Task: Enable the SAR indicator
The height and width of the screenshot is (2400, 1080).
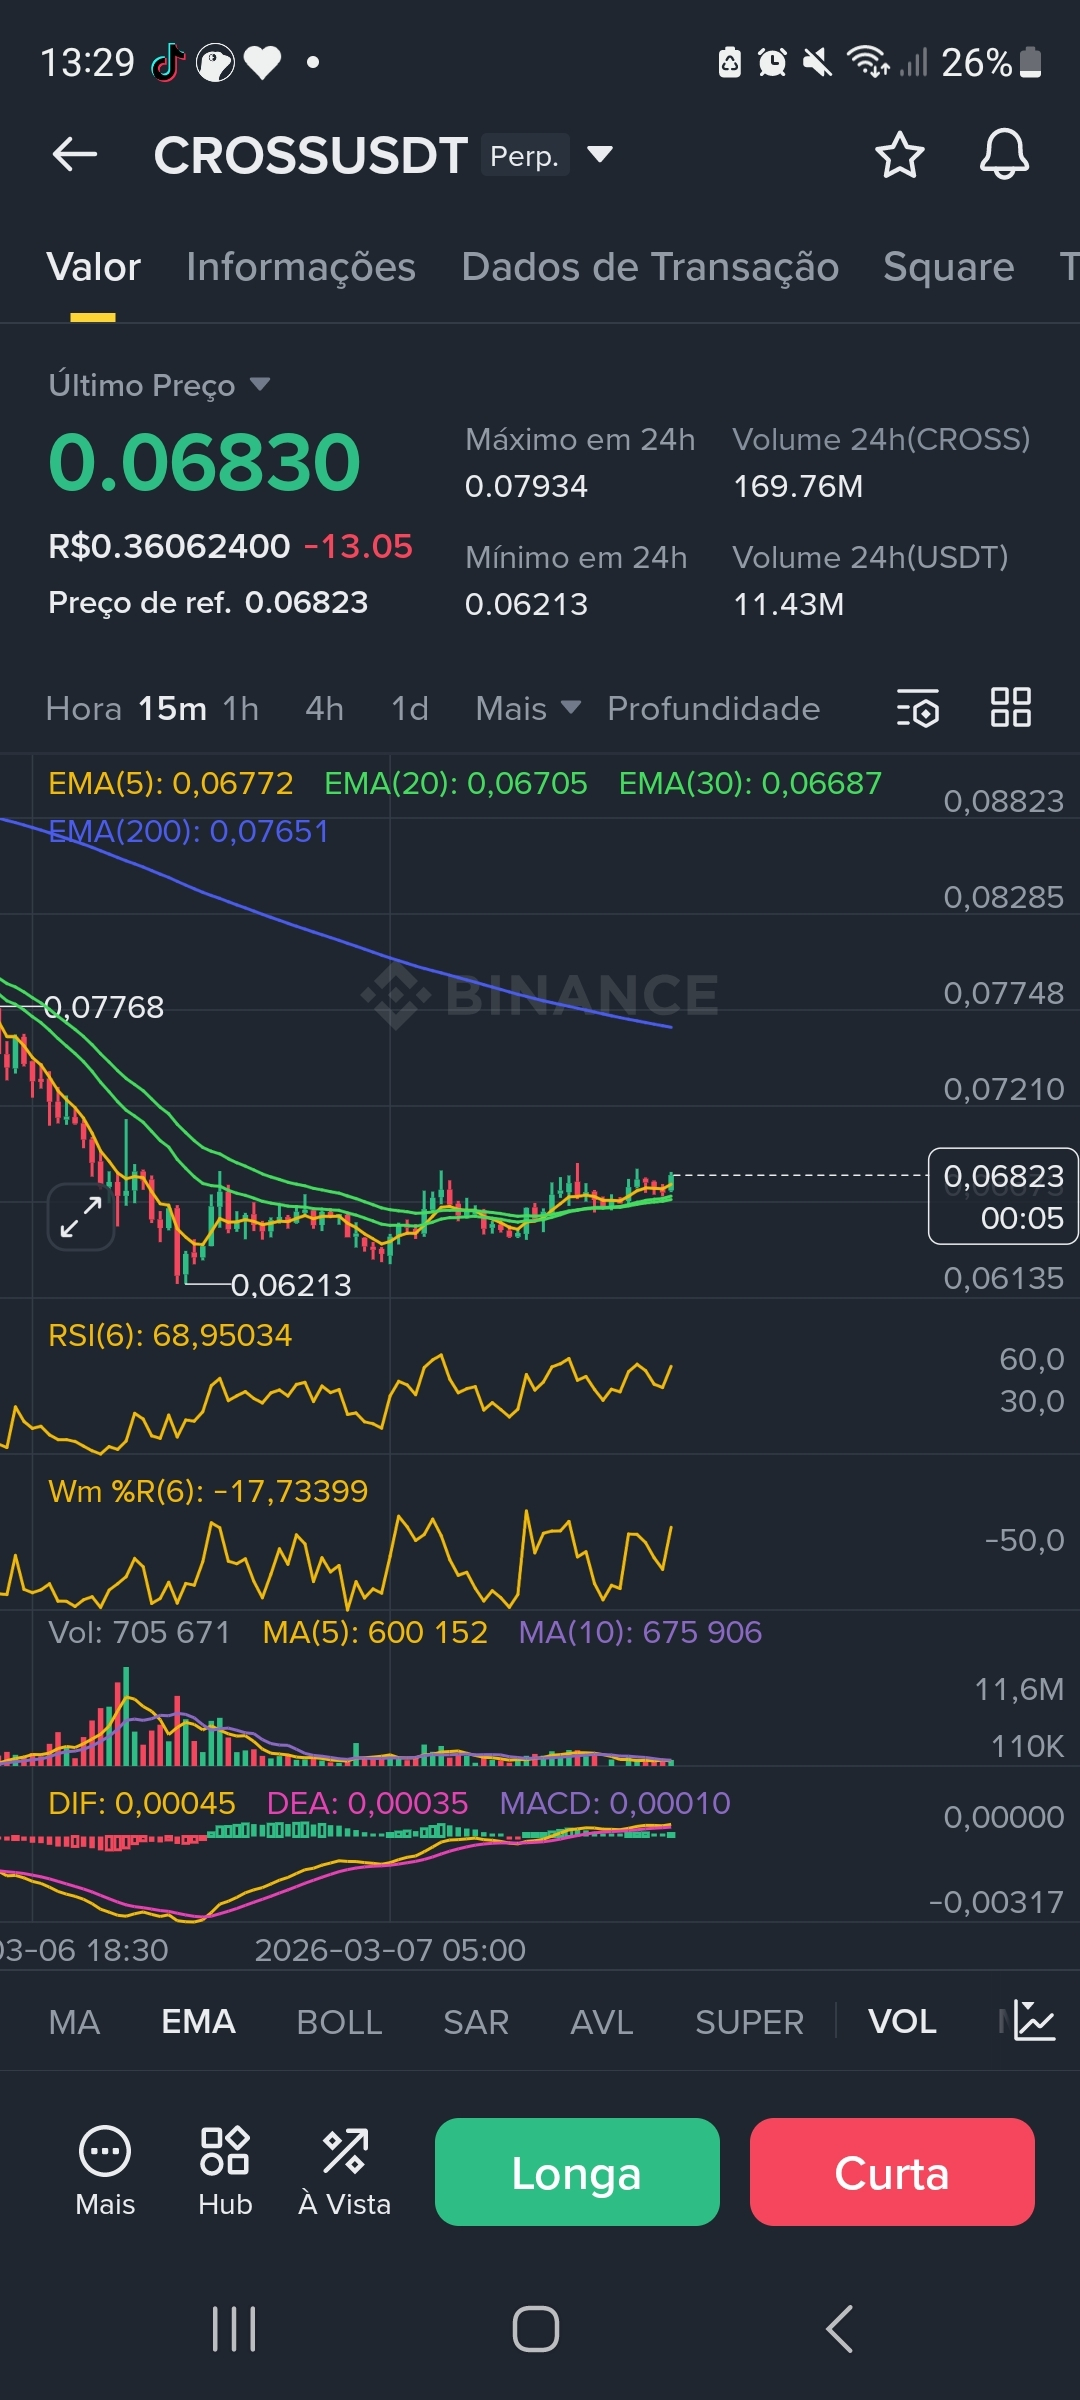Action: click(x=476, y=2022)
